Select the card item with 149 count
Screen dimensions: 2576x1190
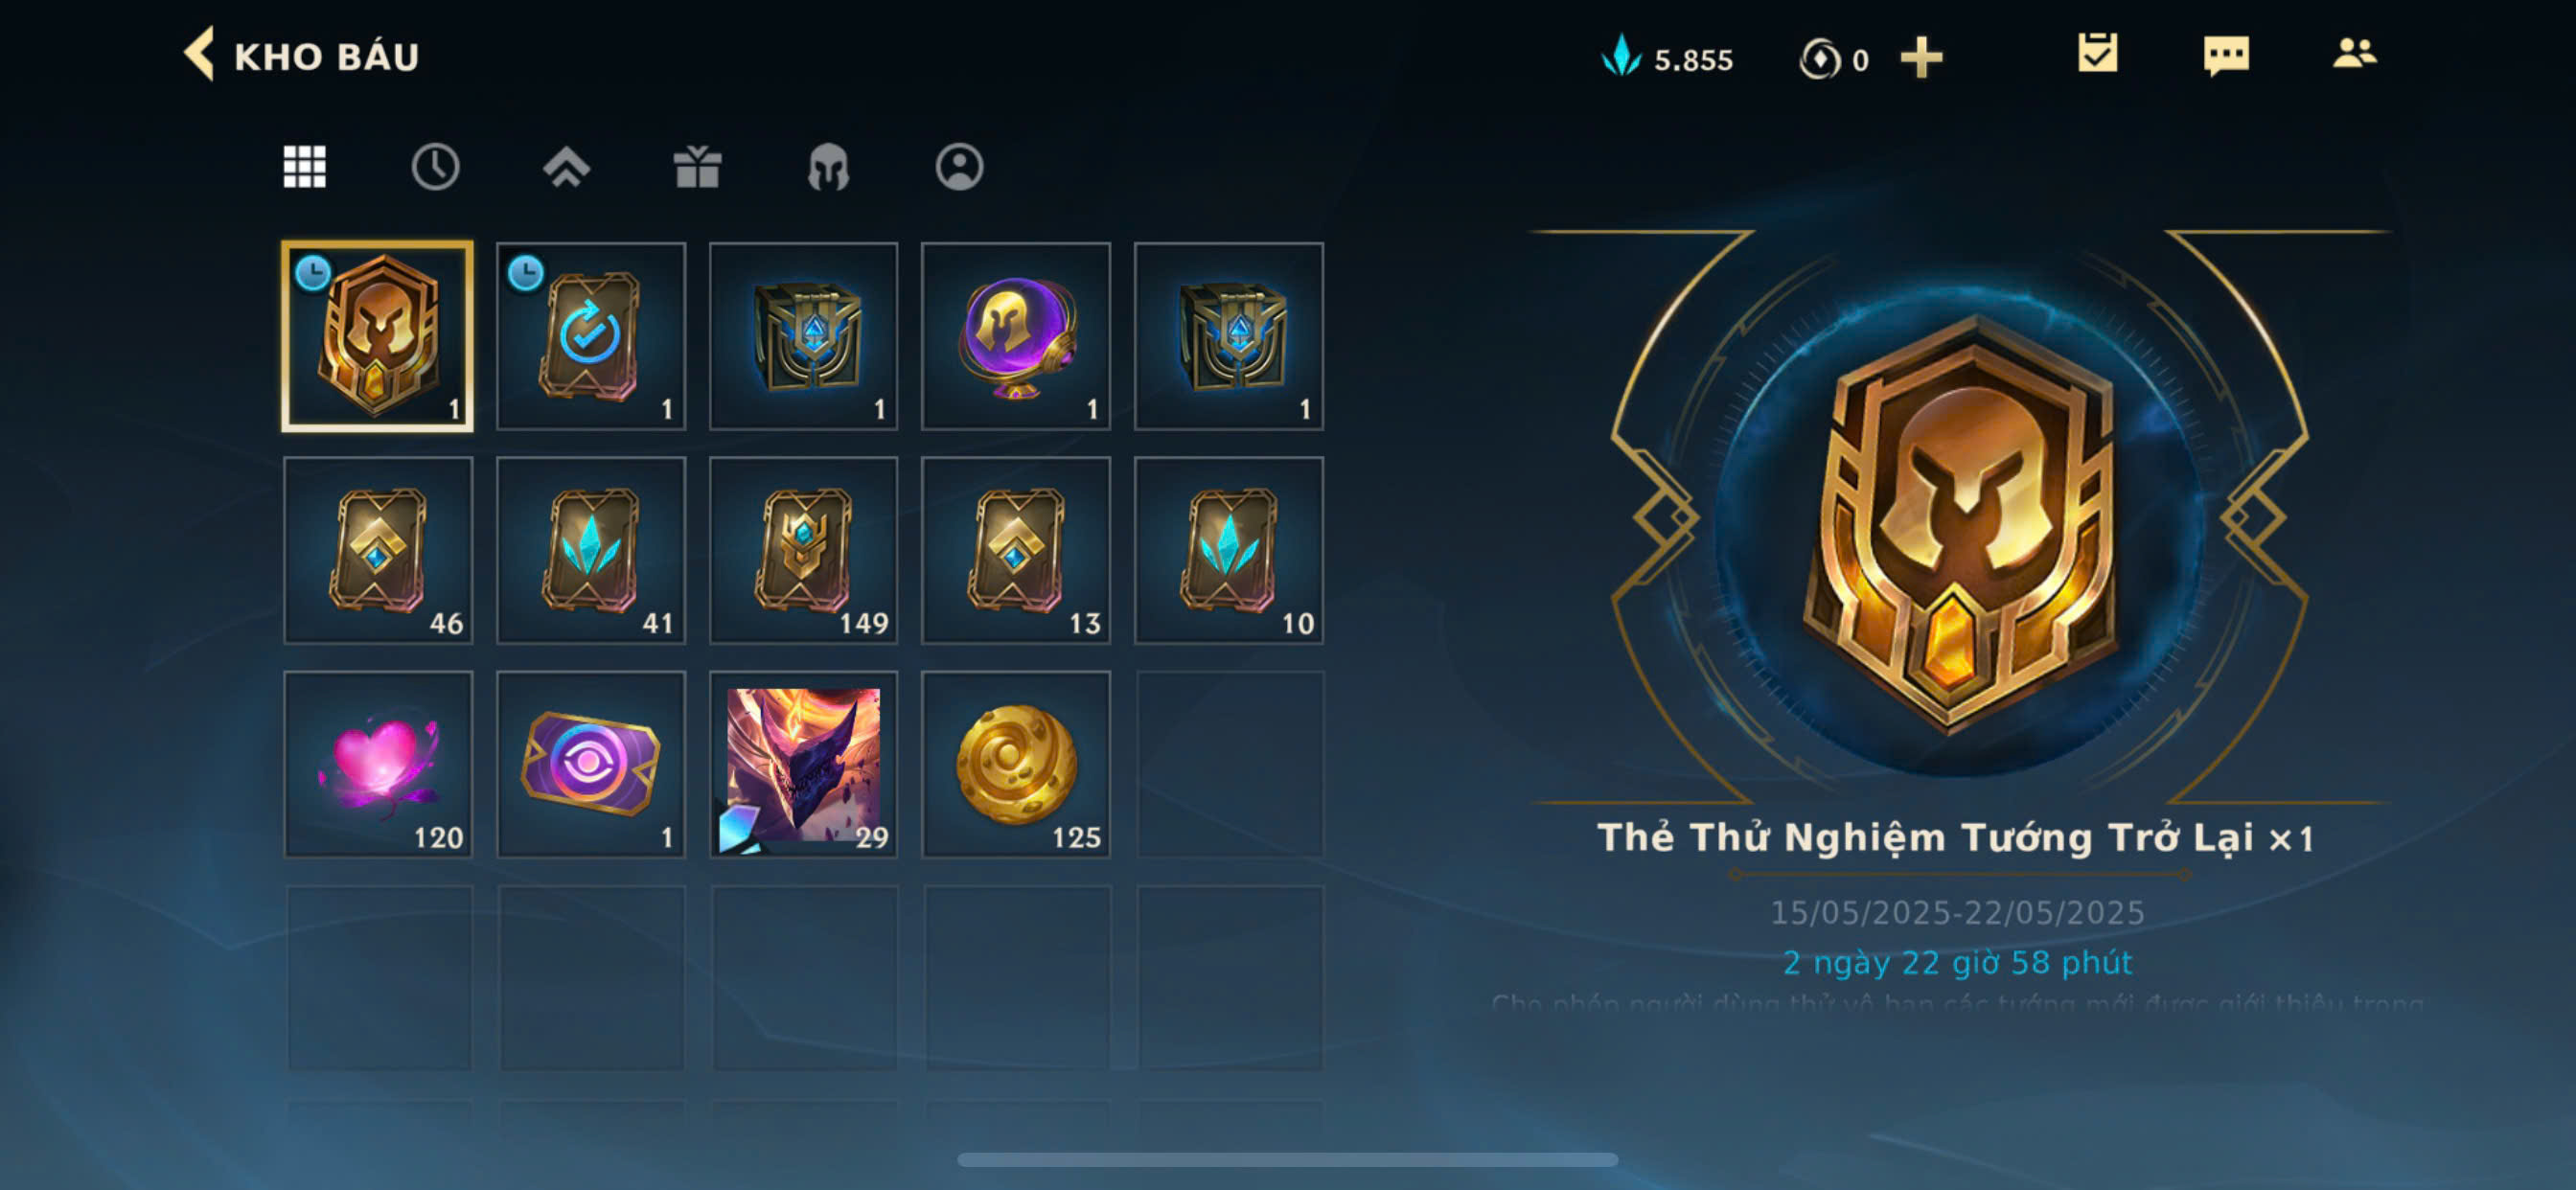click(804, 551)
